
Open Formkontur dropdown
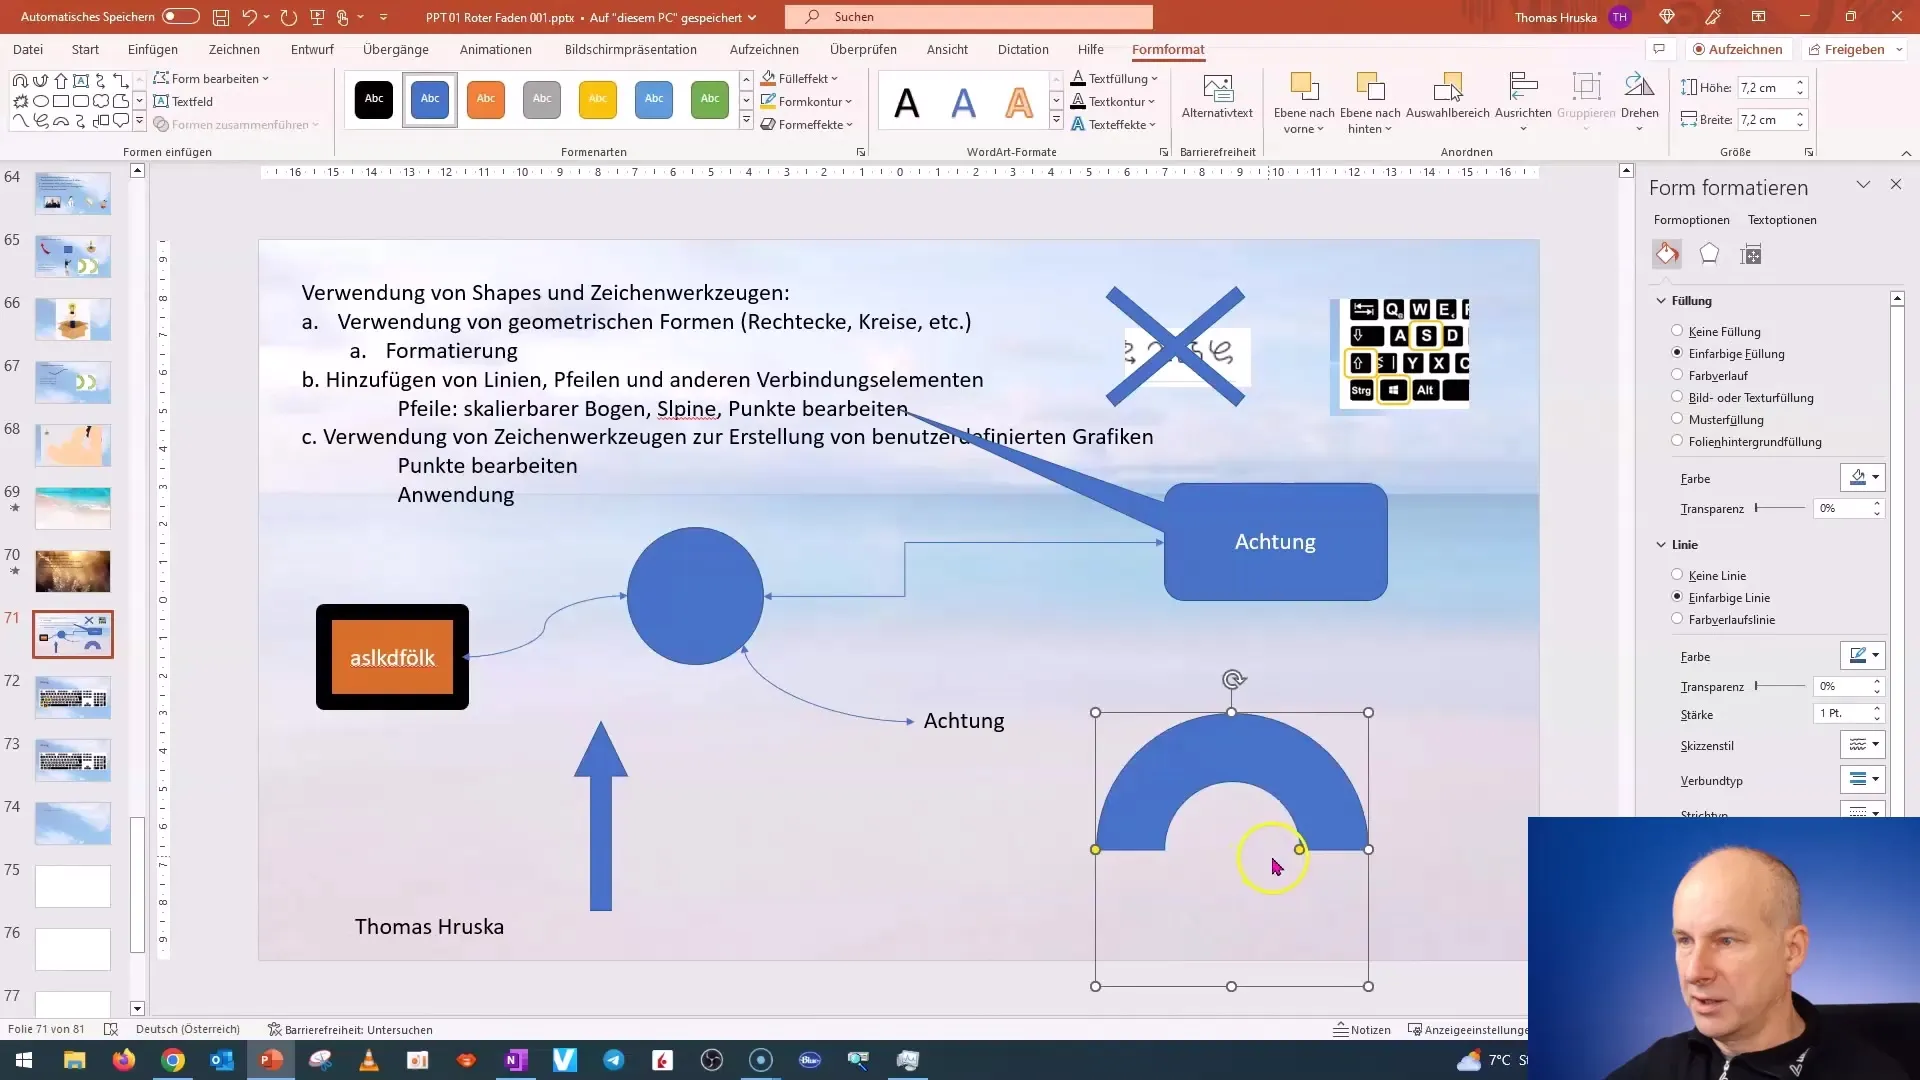806,101
